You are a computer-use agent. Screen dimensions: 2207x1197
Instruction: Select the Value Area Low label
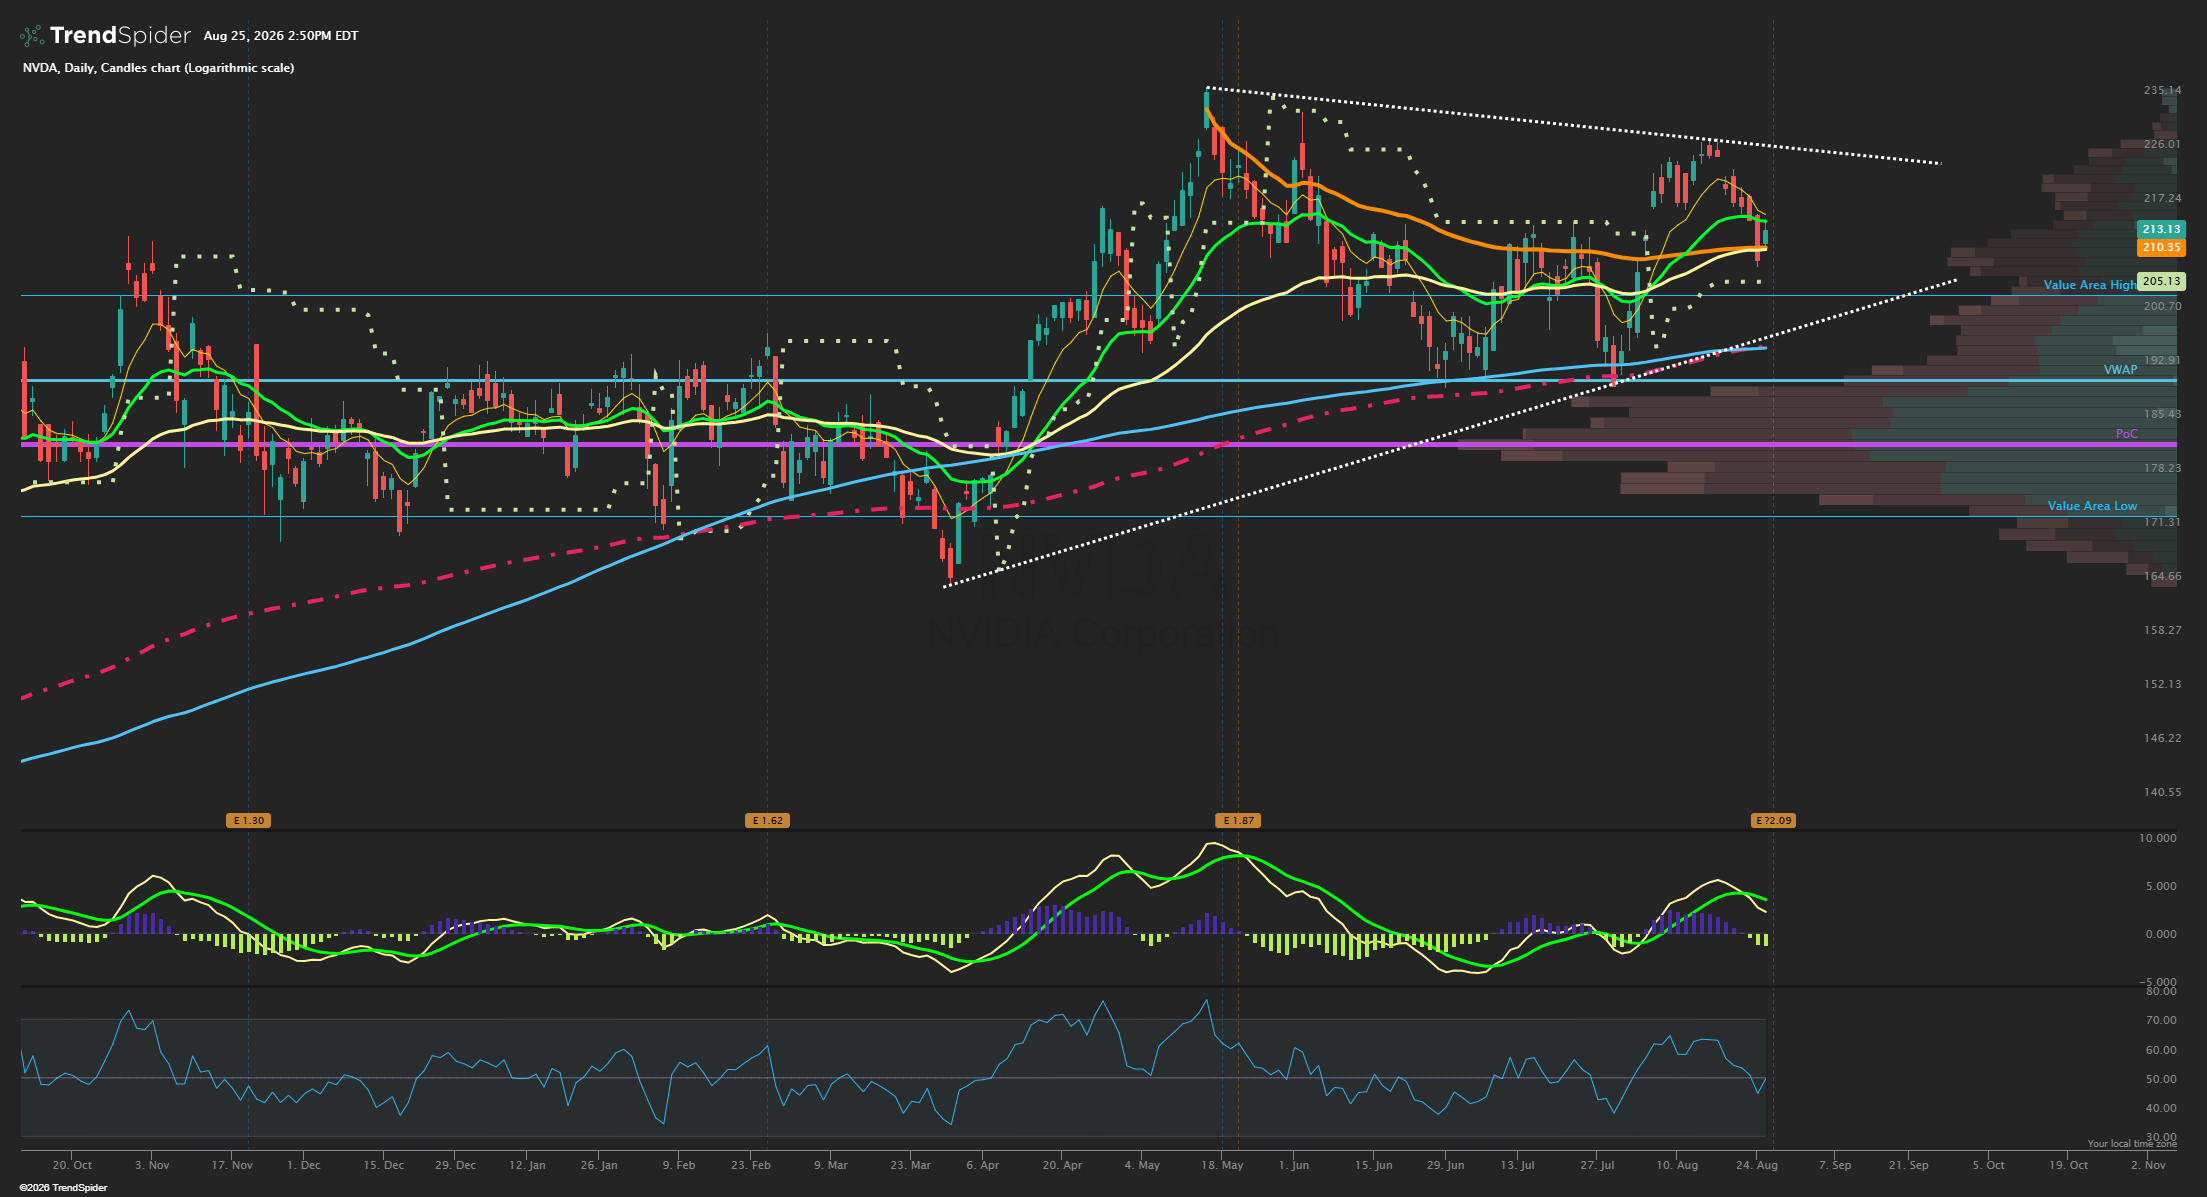pos(2092,506)
